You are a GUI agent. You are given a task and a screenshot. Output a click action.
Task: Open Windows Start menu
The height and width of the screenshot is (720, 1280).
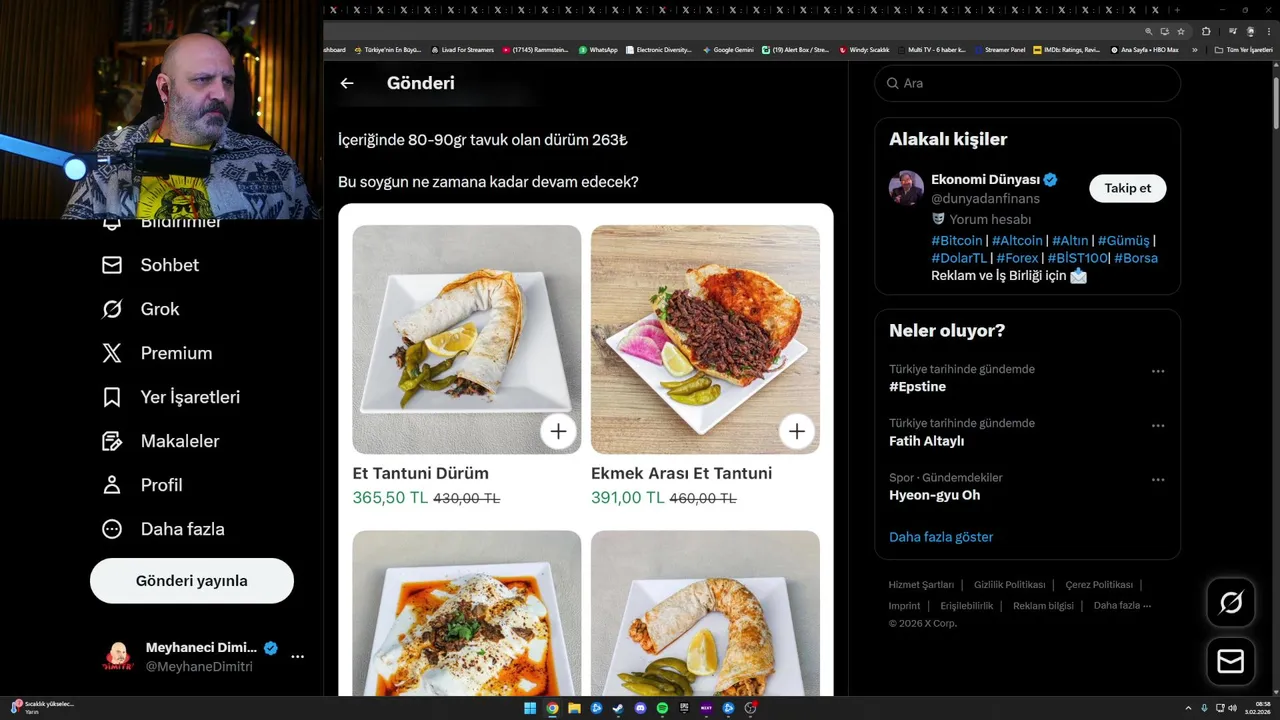click(x=530, y=708)
